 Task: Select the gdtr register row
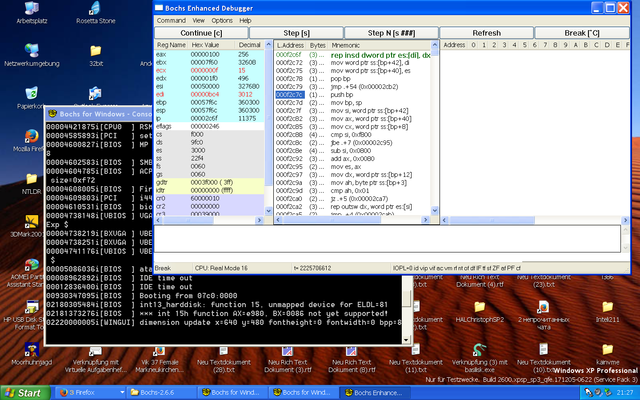209,182
